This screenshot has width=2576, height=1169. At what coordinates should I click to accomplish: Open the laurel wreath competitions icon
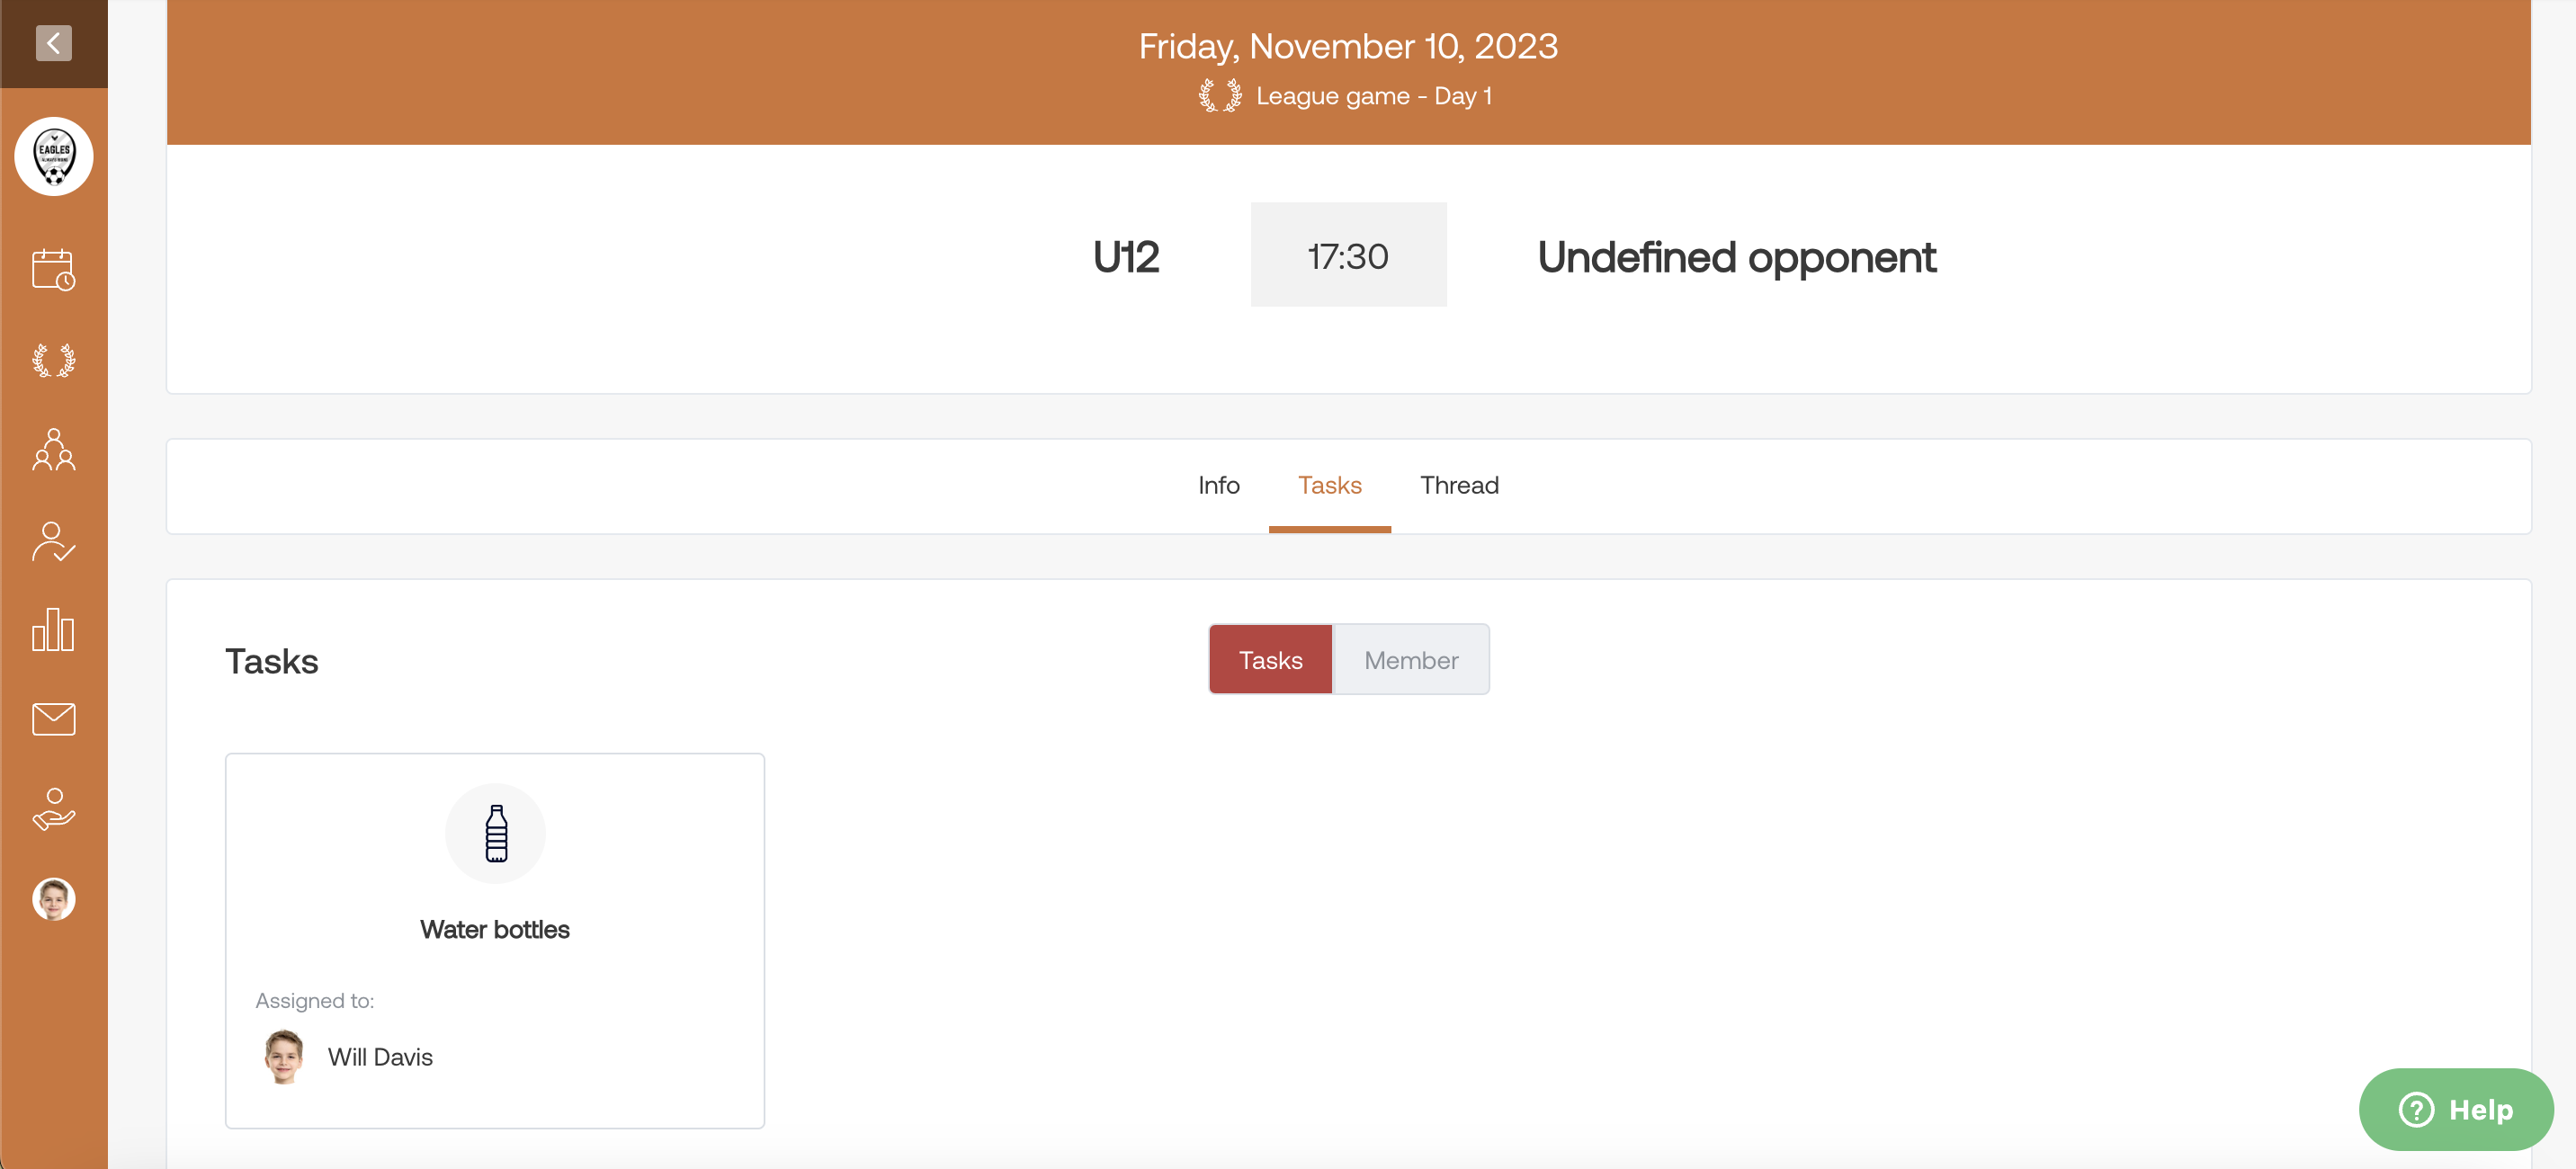(54, 360)
